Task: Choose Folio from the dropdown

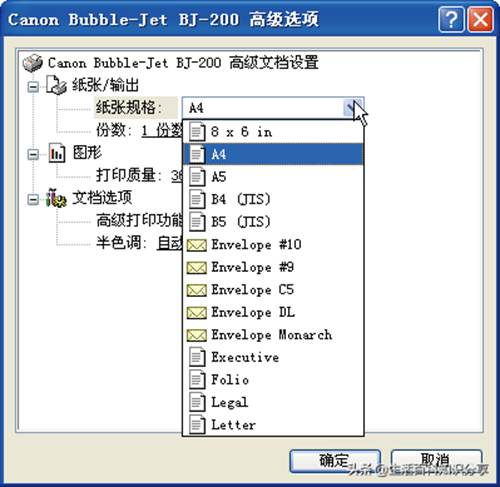Action: [273, 380]
